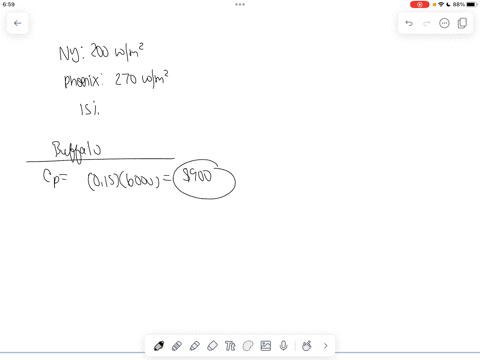Start audio recording with microphone icon
This screenshot has width=480, height=360.
(x=284, y=346)
